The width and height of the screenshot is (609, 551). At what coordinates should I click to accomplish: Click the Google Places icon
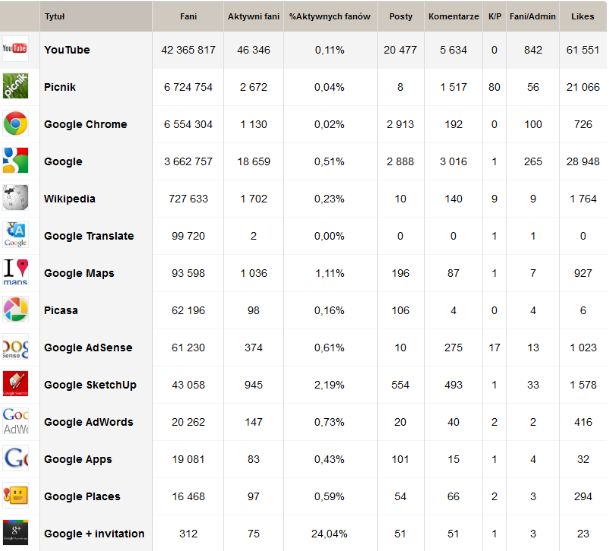point(15,496)
